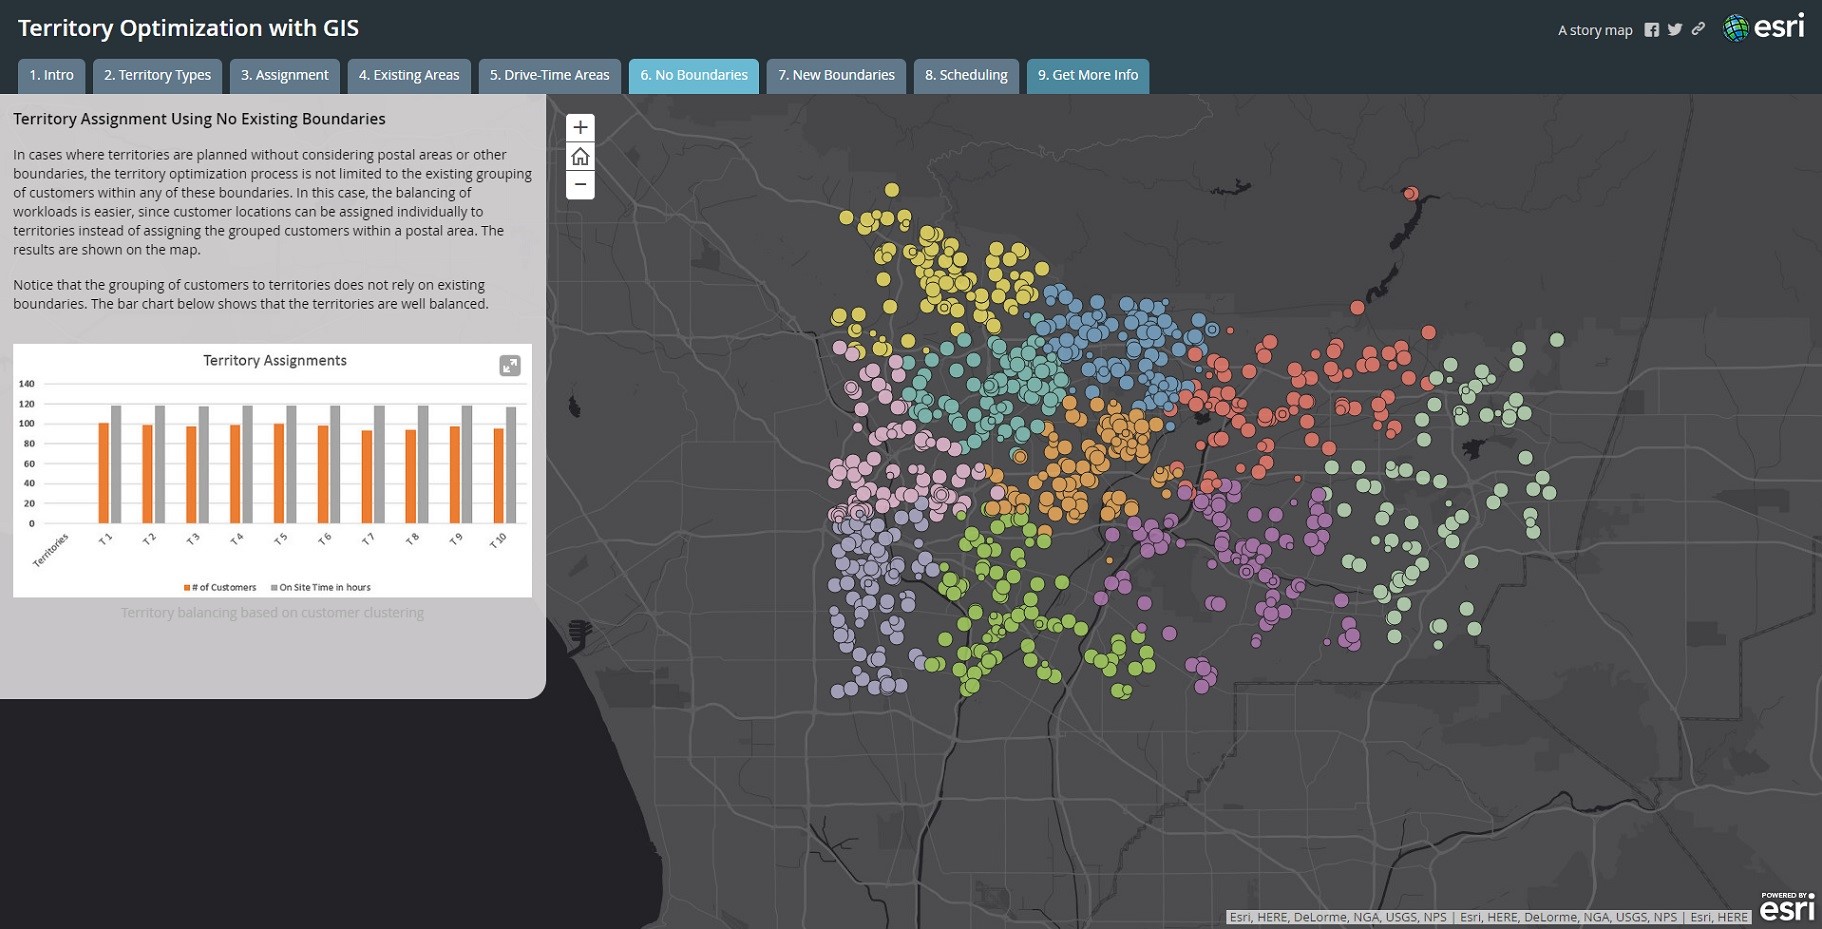
Task: Reset map to home extent
Action: [x=580, y=157]
